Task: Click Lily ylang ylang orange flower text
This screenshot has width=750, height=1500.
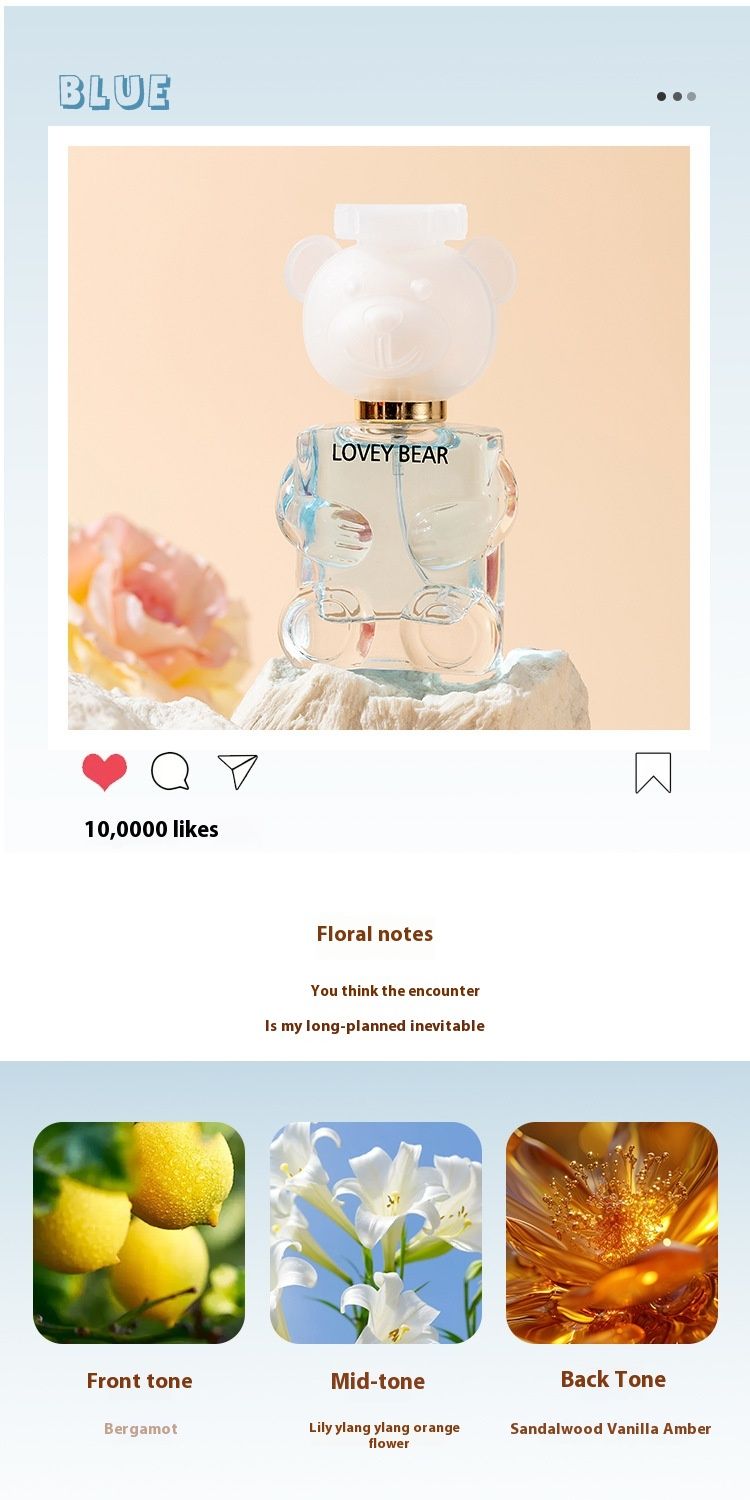Action: pyautogui.click(x=385, y=1435)
